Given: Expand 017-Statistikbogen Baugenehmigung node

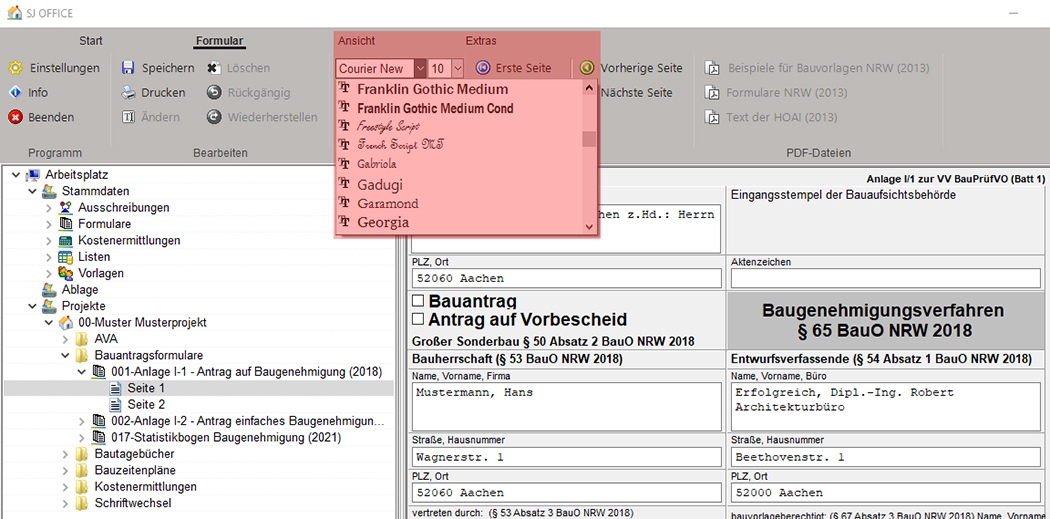Looking at the screenshot, I should [82, 437].
